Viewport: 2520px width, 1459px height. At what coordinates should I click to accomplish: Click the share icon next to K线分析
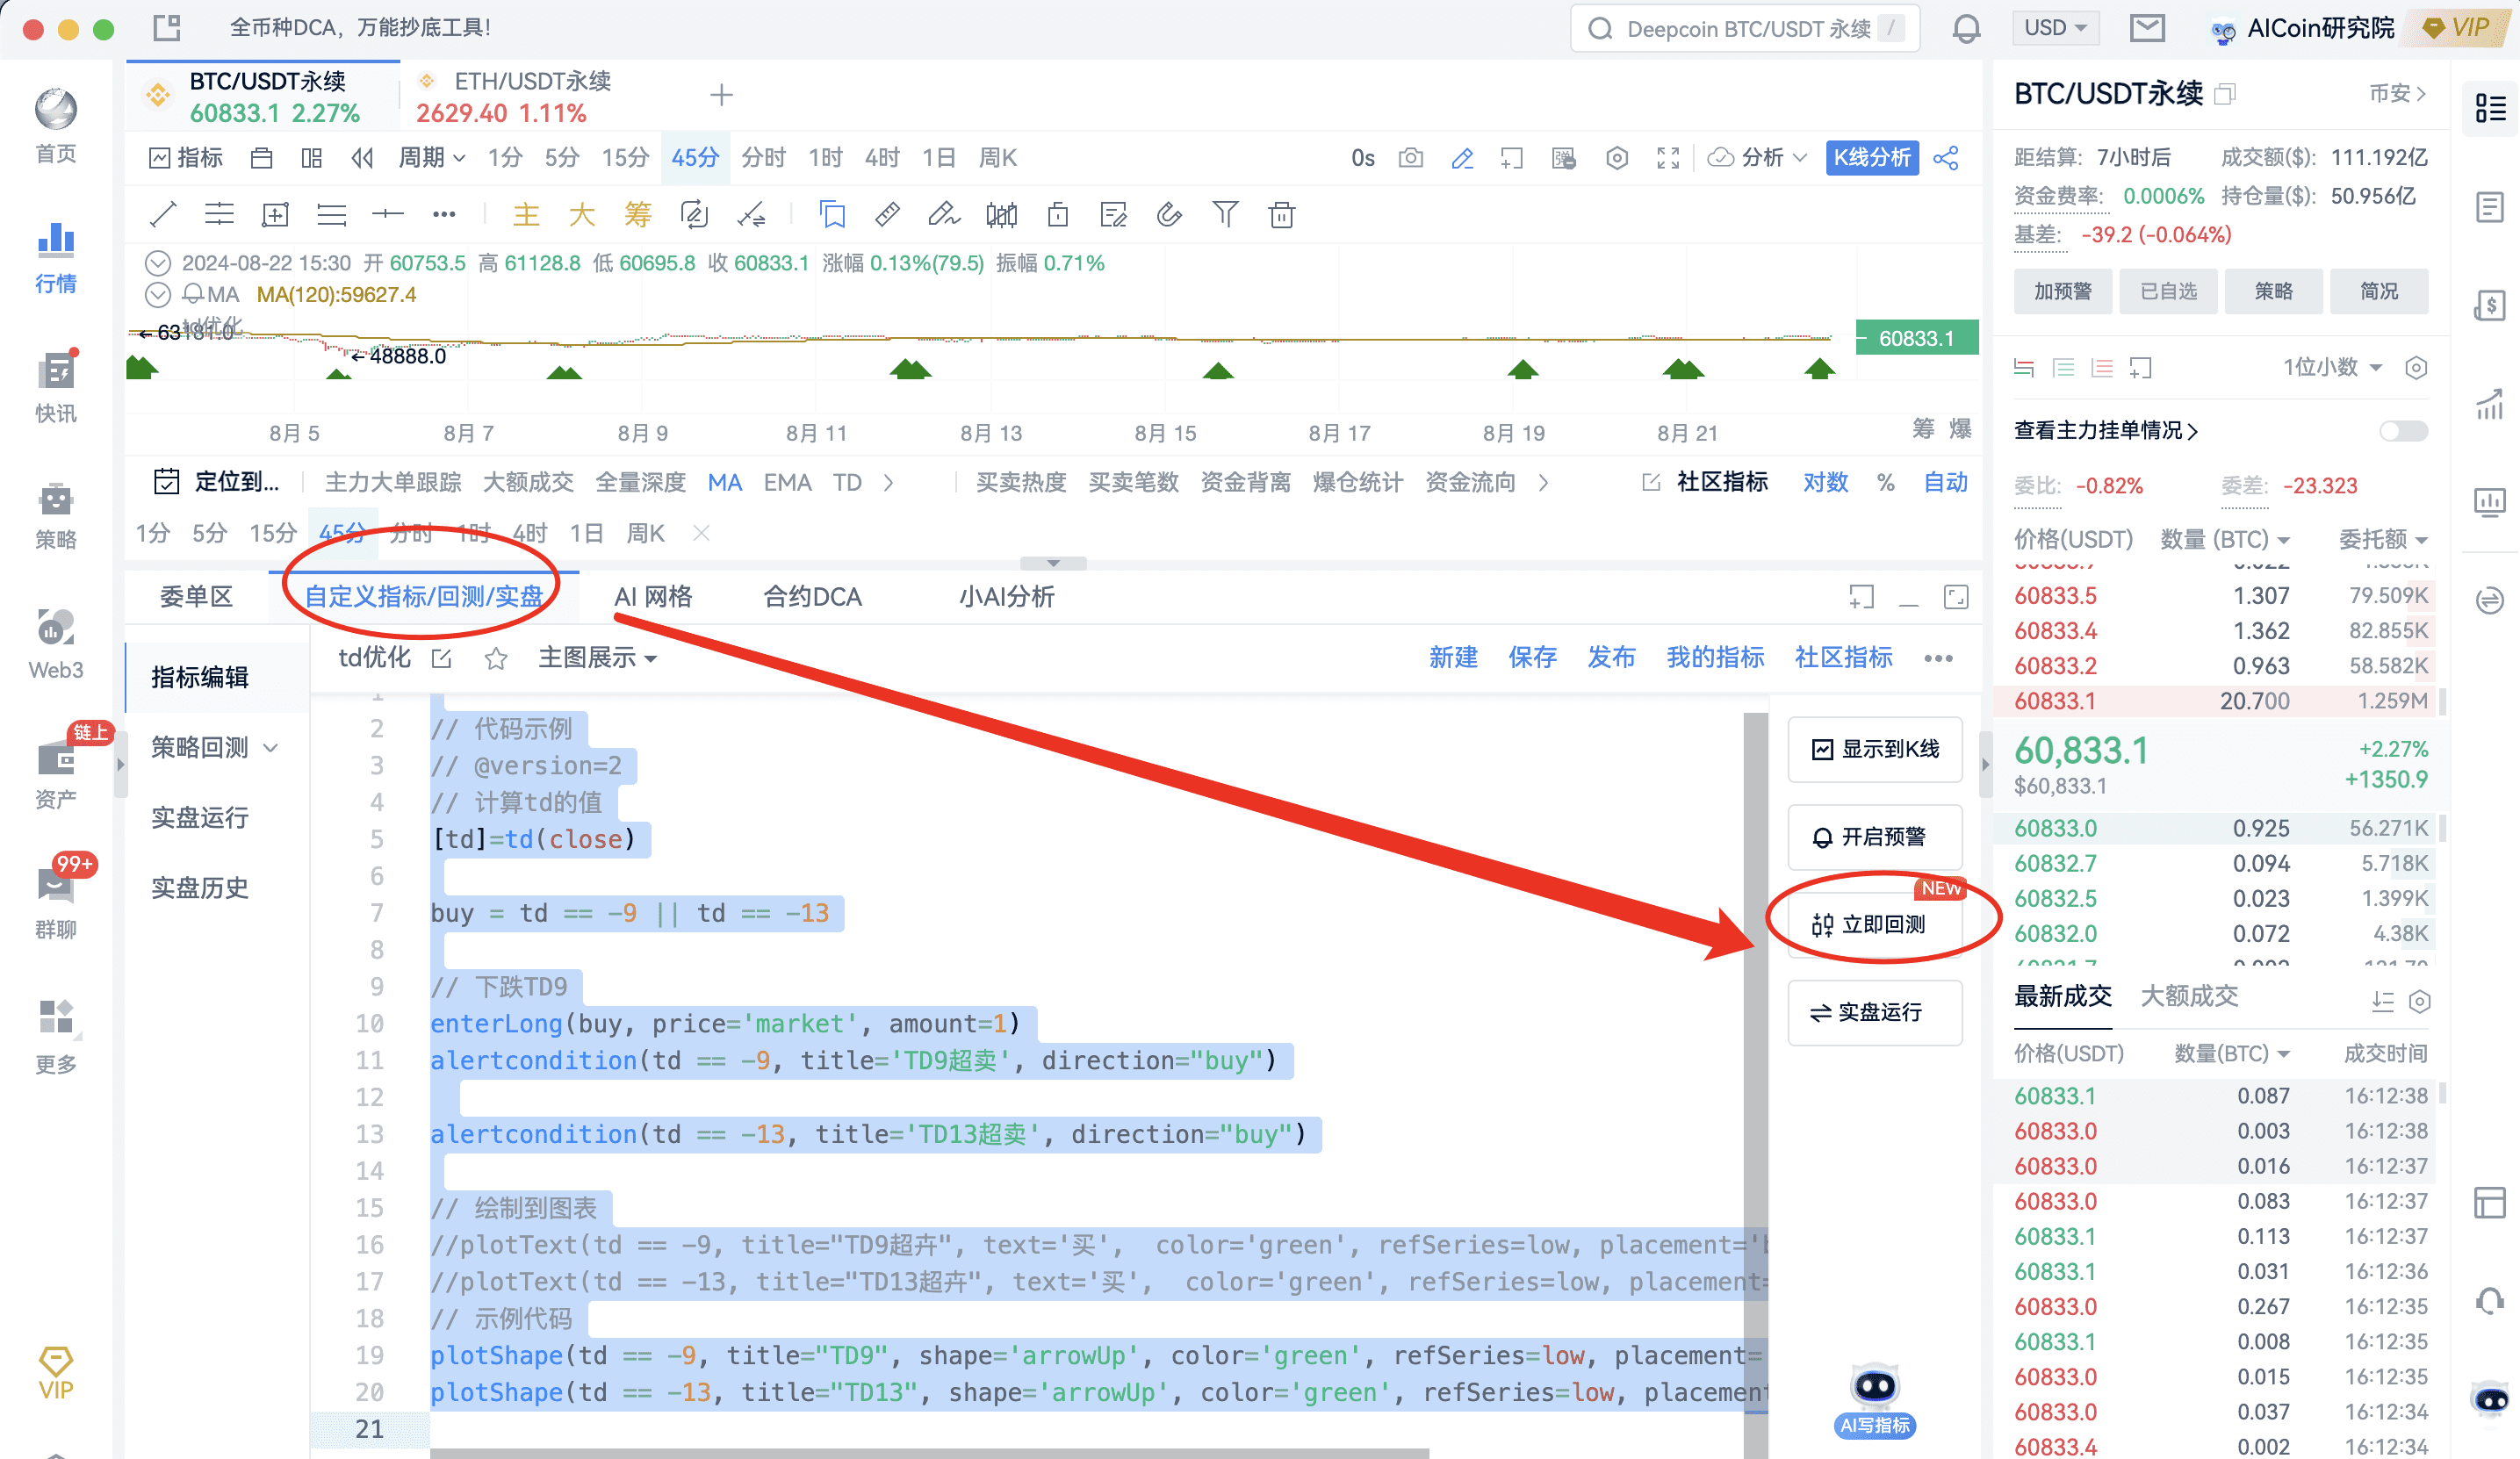[1946, 158]
